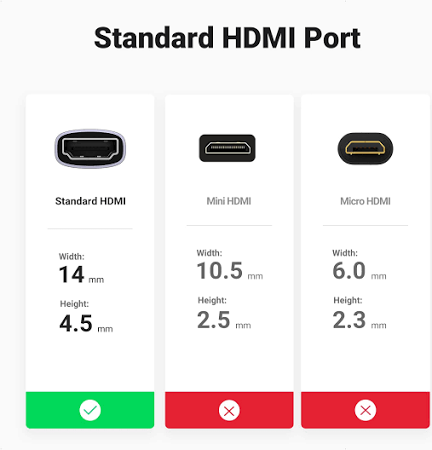Click the gold Micro HDMI port image
The height and width of the screenshot is (450, 432).
365,148
